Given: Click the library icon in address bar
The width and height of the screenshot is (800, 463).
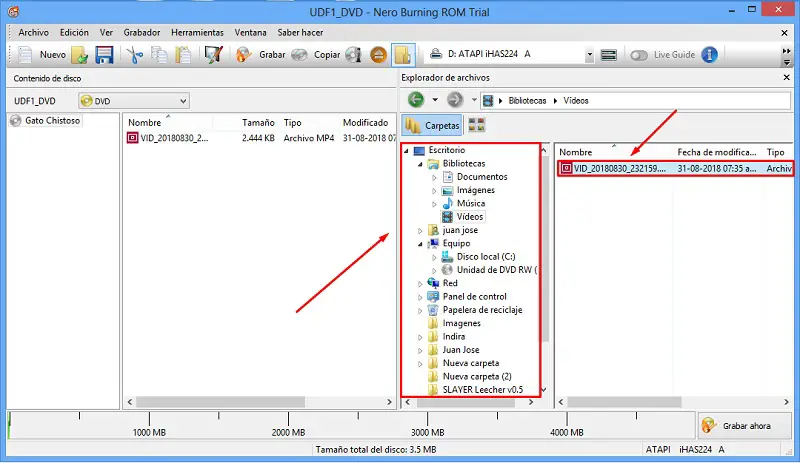Looking at the screenshot, I should 488,101.
